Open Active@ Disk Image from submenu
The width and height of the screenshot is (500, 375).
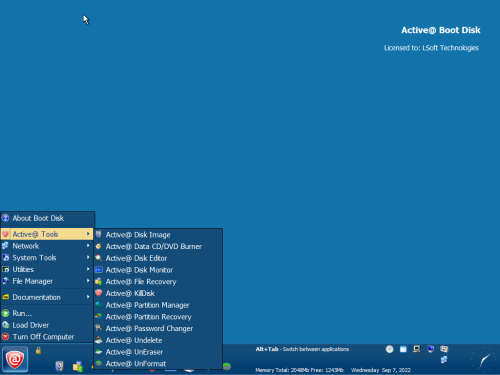pyautogui.click(x=158, y=235)
